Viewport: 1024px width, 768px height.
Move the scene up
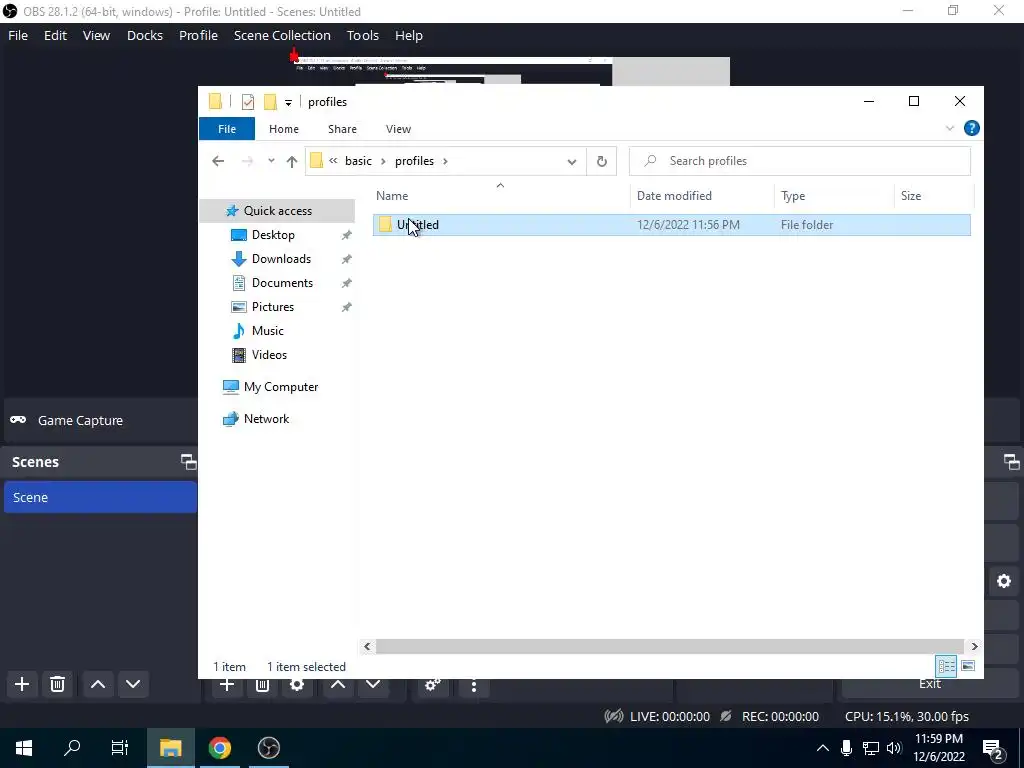[98, 684]
